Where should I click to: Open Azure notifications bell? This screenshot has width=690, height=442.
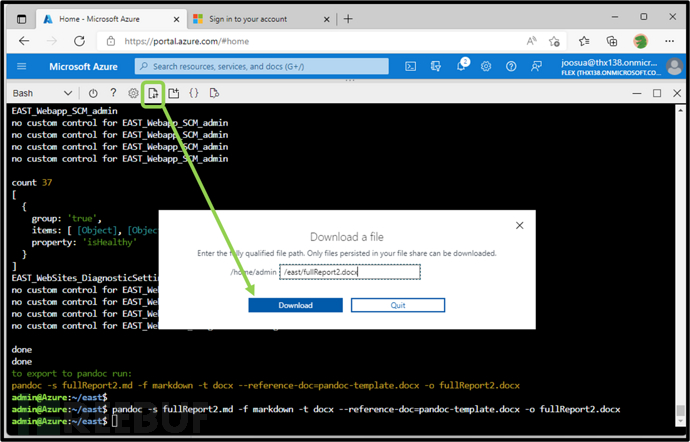[461, 66]
